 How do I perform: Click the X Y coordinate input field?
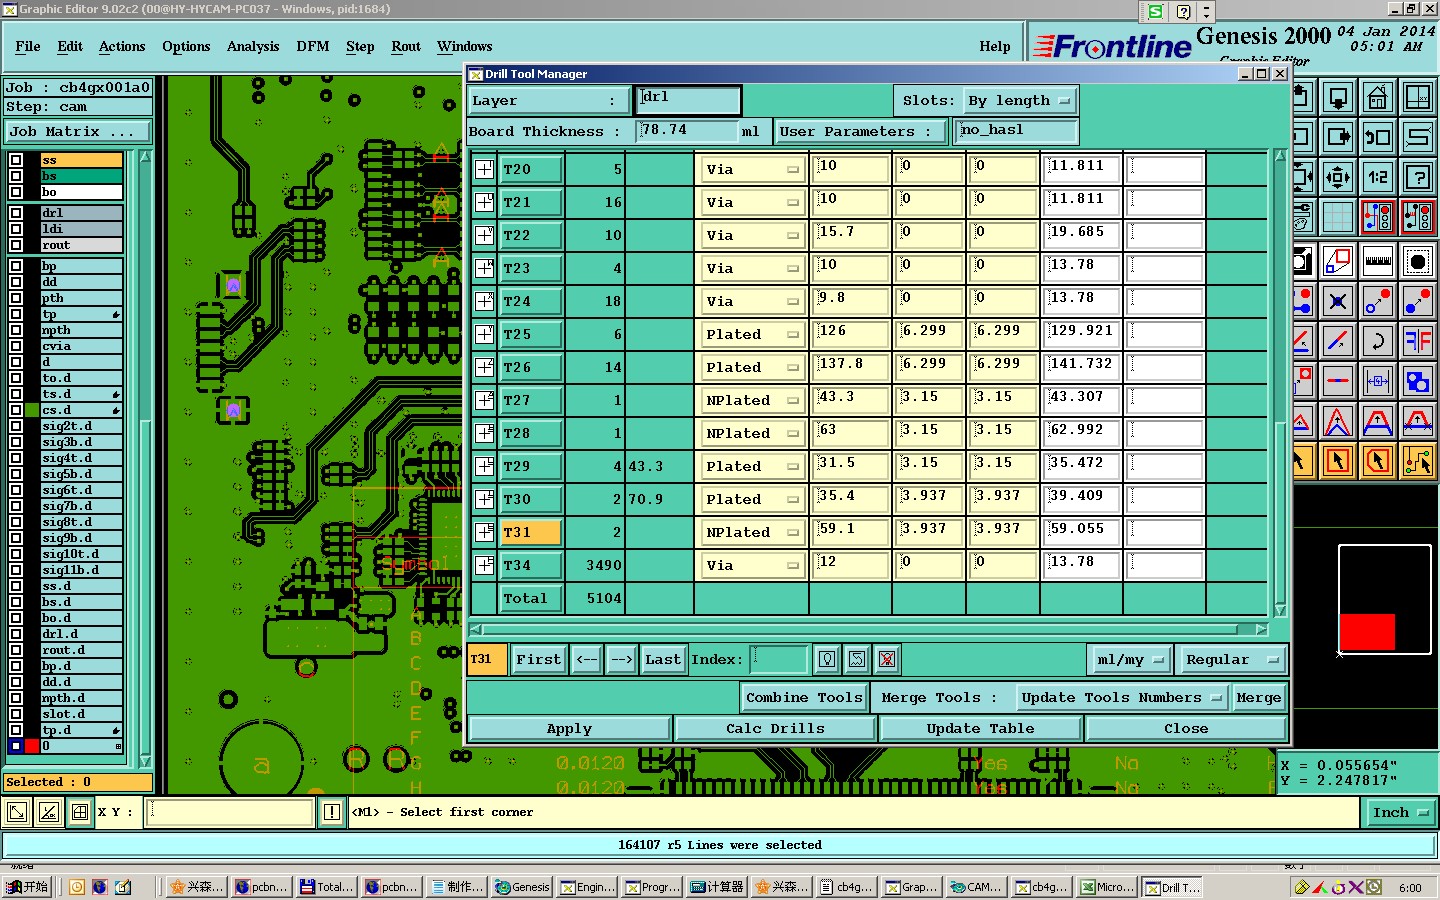pos(231,812)
